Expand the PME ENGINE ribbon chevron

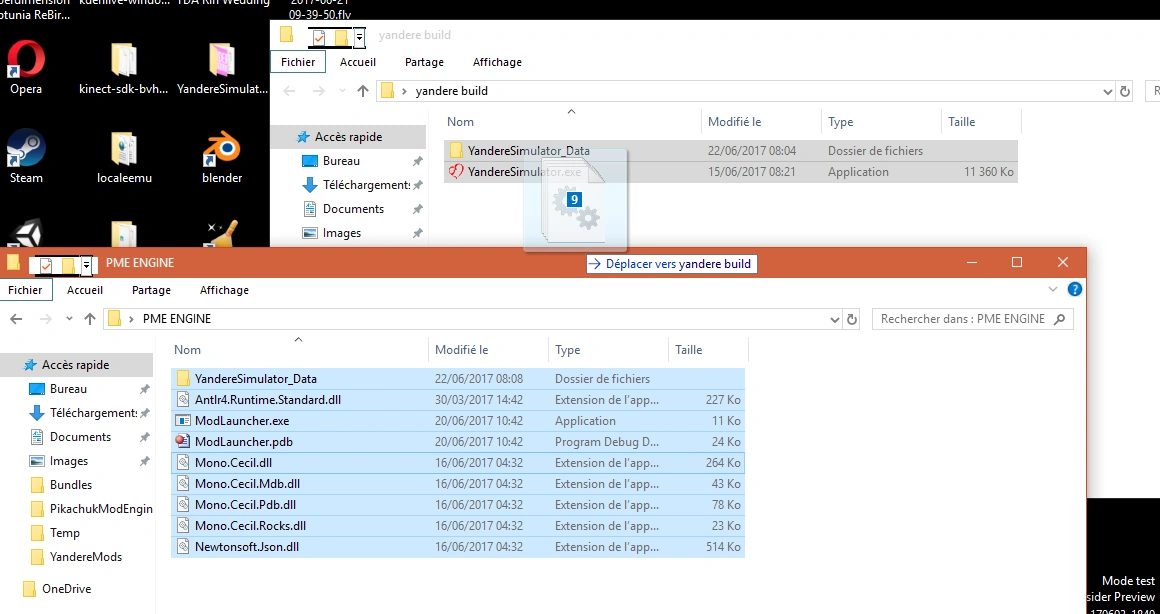(1053, 289)
